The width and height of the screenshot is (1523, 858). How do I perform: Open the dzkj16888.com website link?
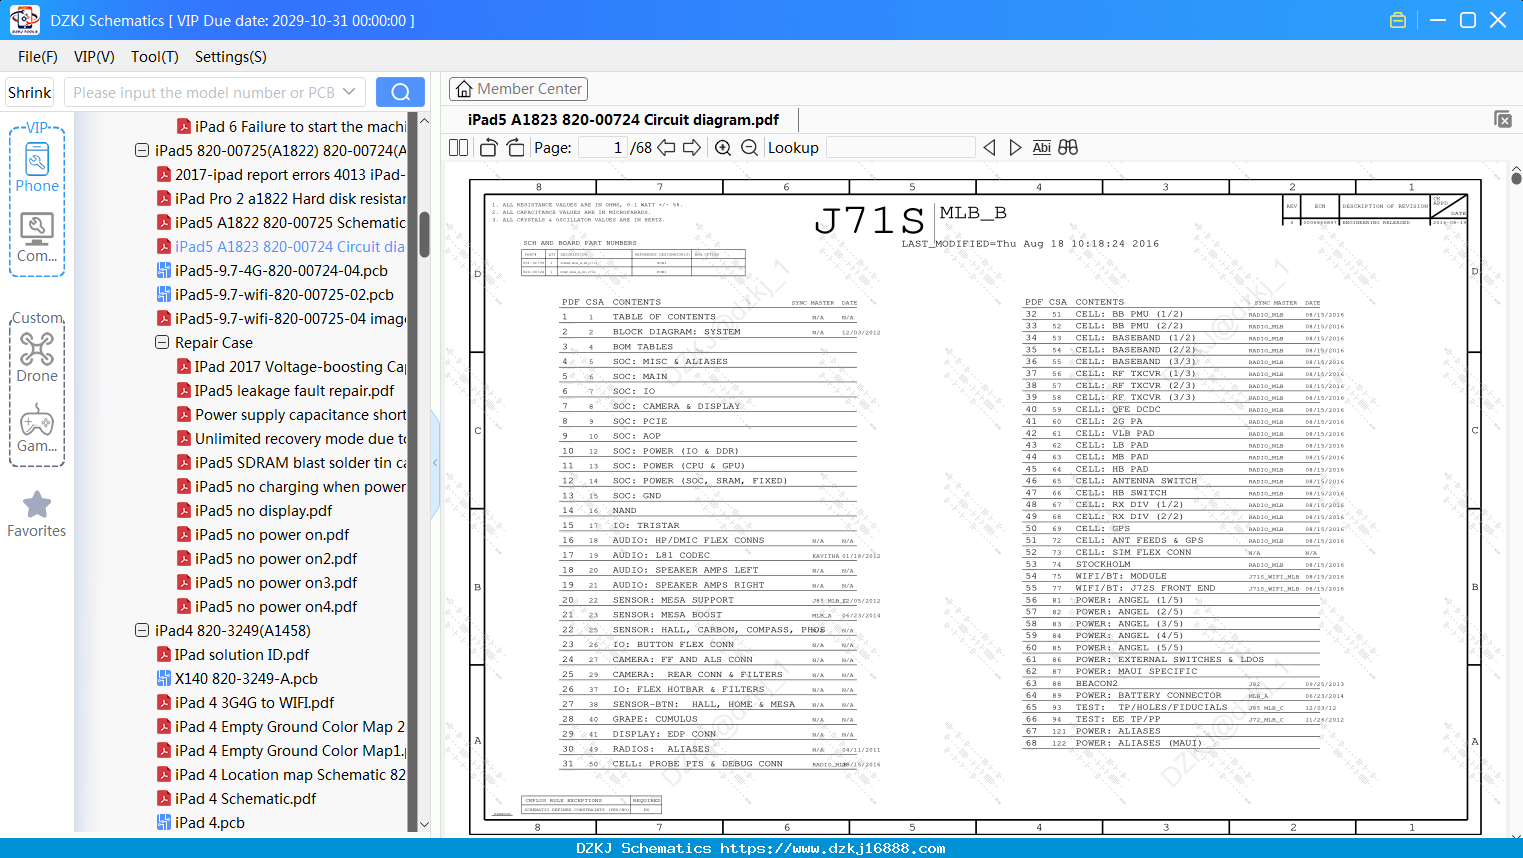(x=833, y=849)
